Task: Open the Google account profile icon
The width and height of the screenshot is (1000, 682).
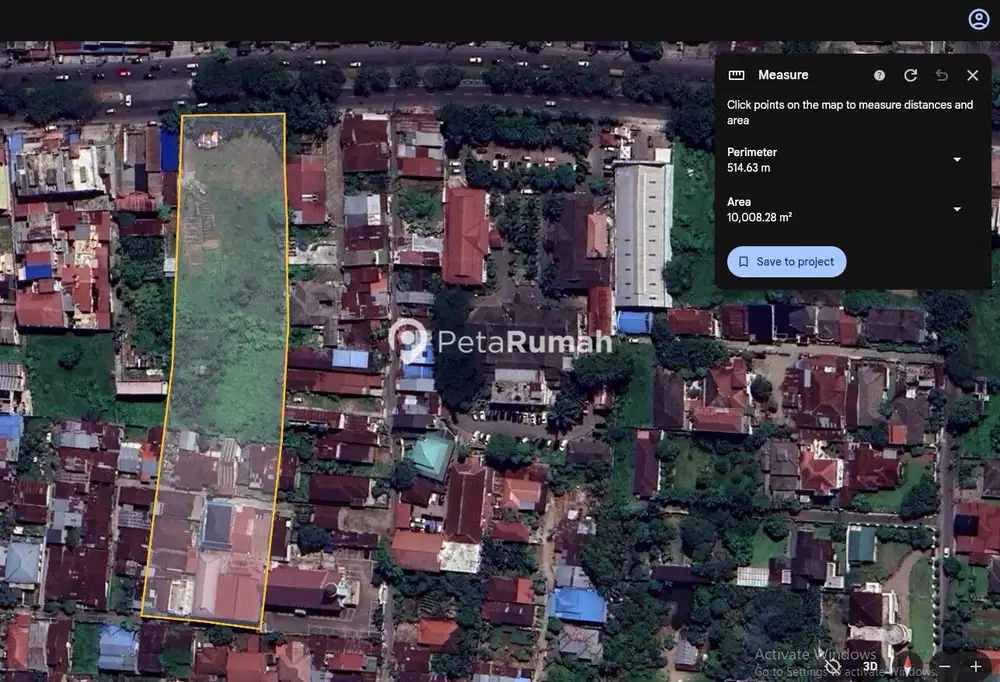Action: pos(978,19)
